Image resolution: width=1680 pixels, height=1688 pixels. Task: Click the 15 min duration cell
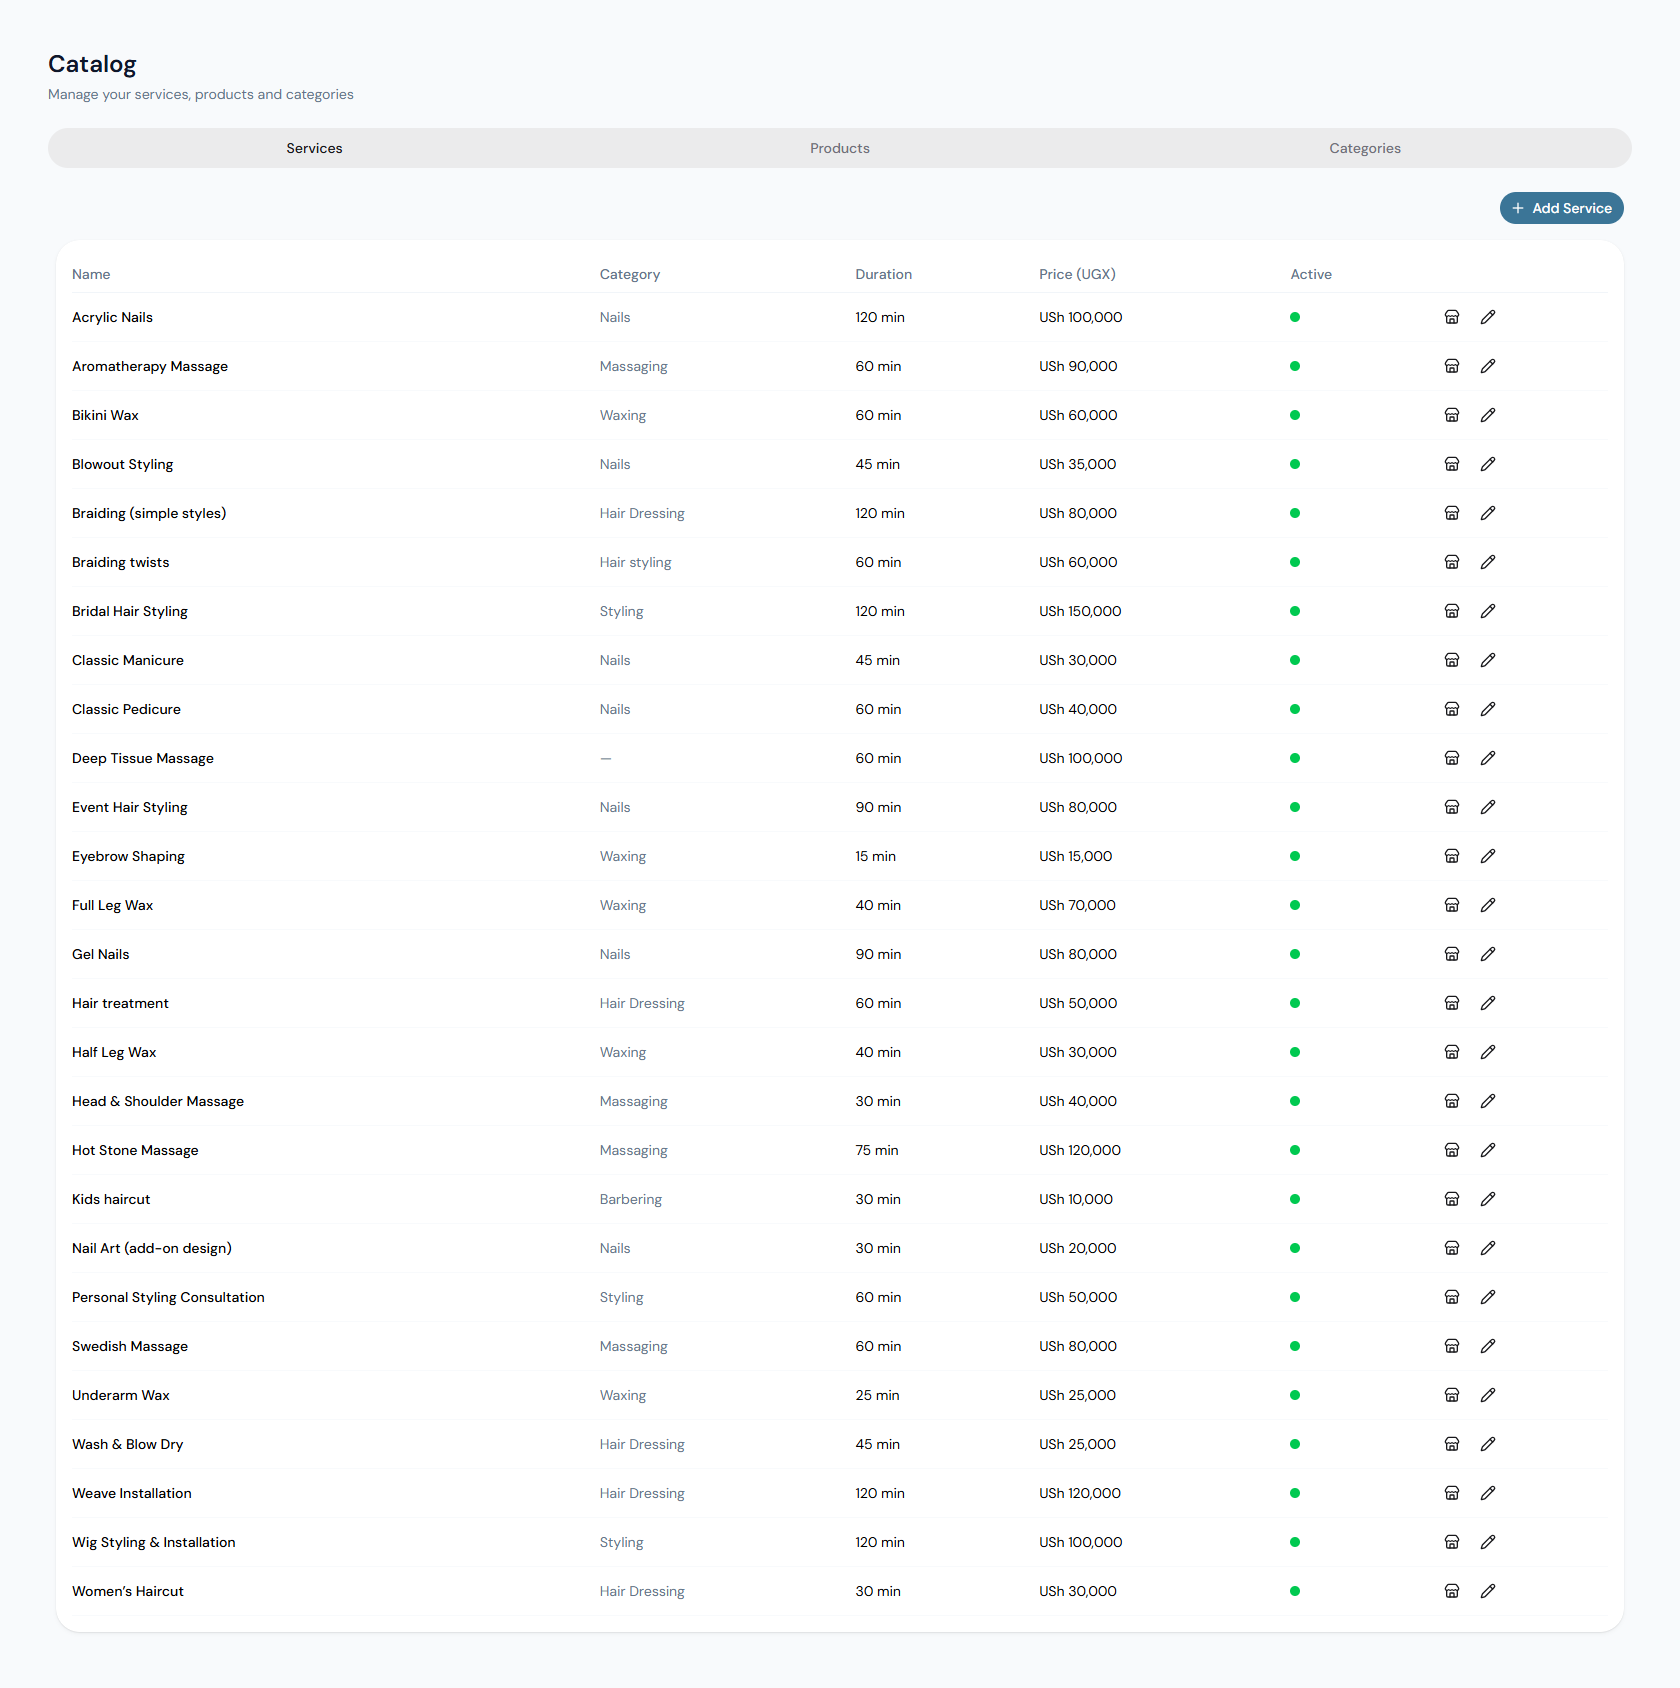(x=875, y=856)
